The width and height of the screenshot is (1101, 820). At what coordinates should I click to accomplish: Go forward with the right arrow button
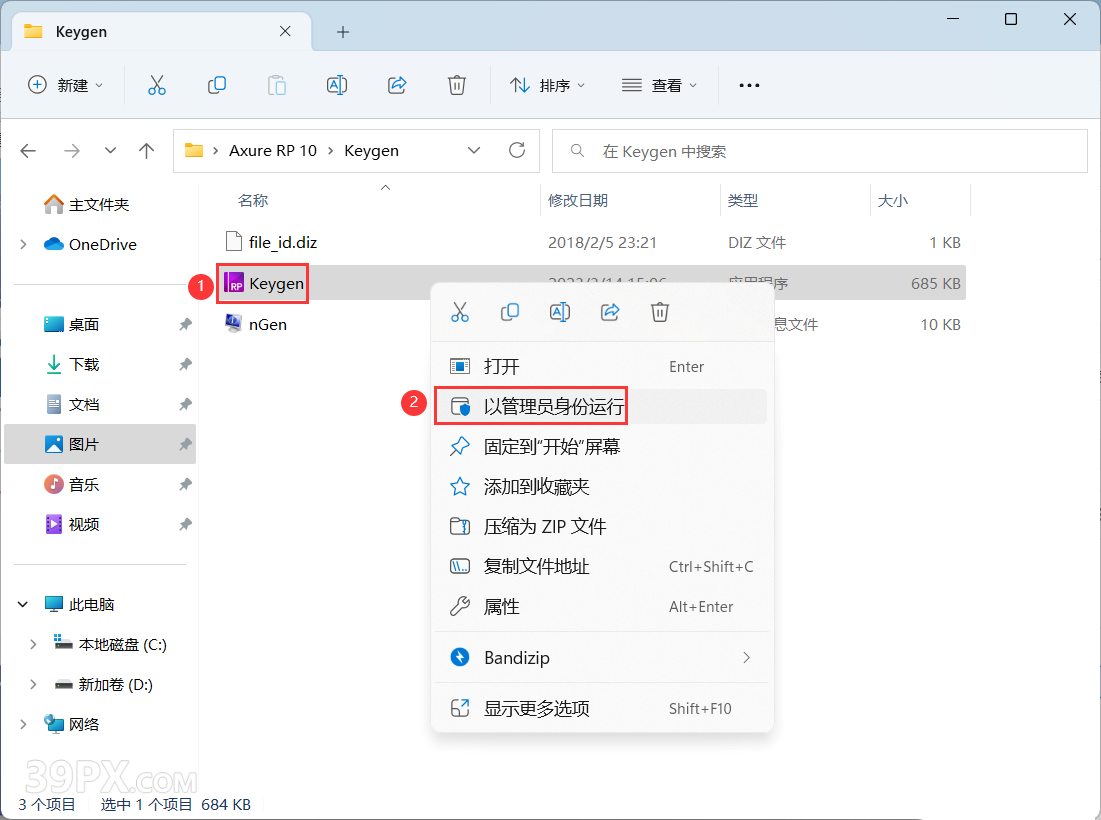click(x=72, y=150)
